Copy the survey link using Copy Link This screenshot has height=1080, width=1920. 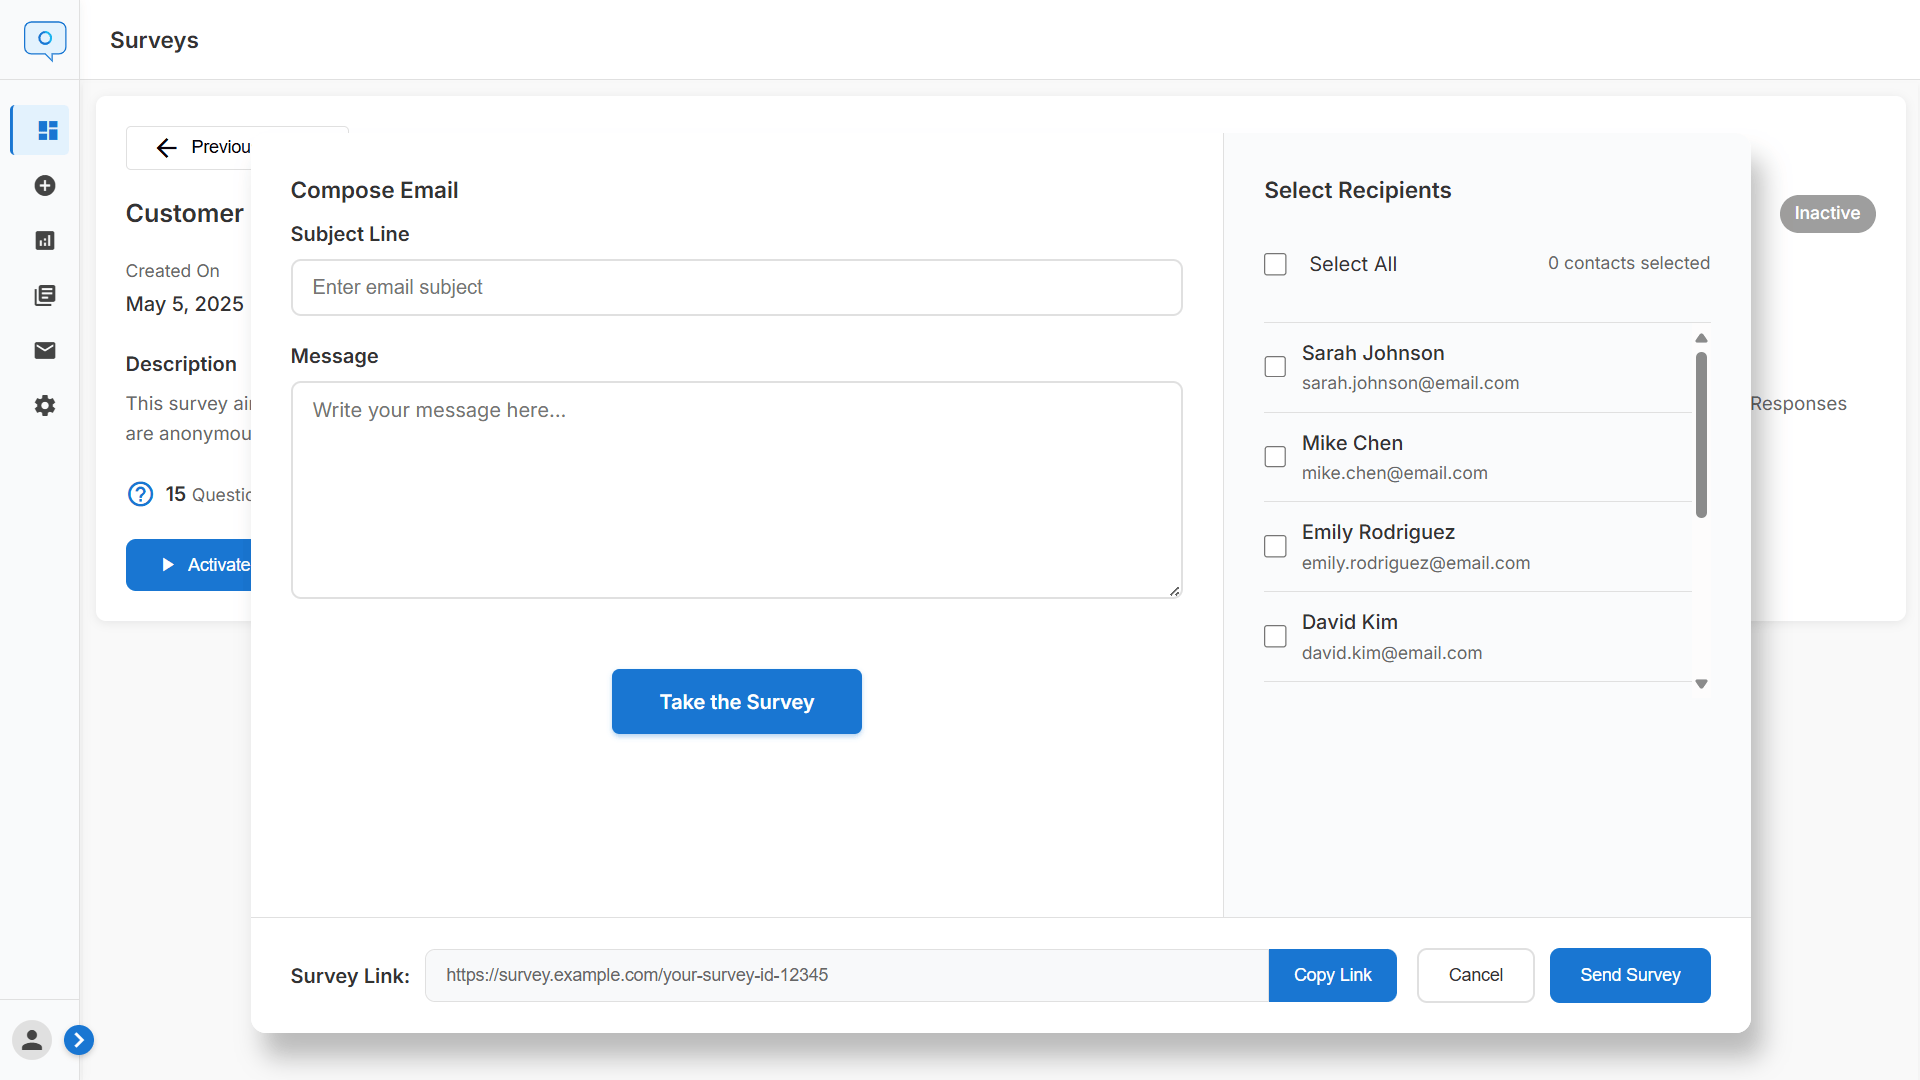[x=1332, y=975]
